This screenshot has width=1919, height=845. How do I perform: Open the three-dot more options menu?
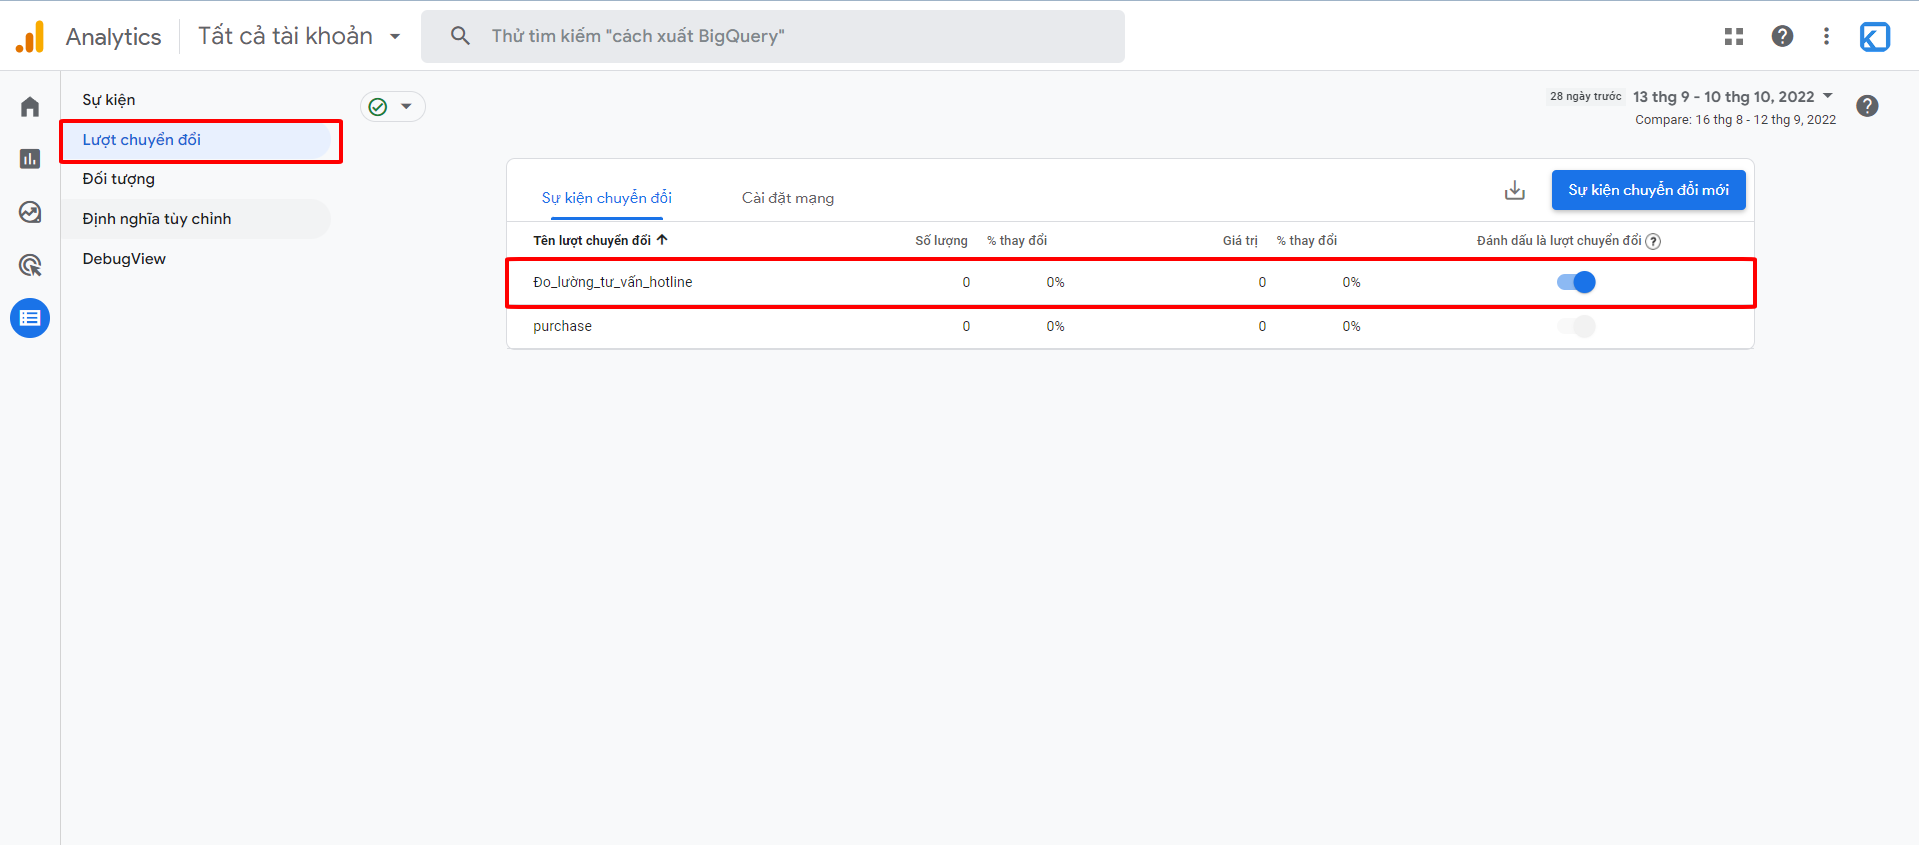(x=1826, y=36)
